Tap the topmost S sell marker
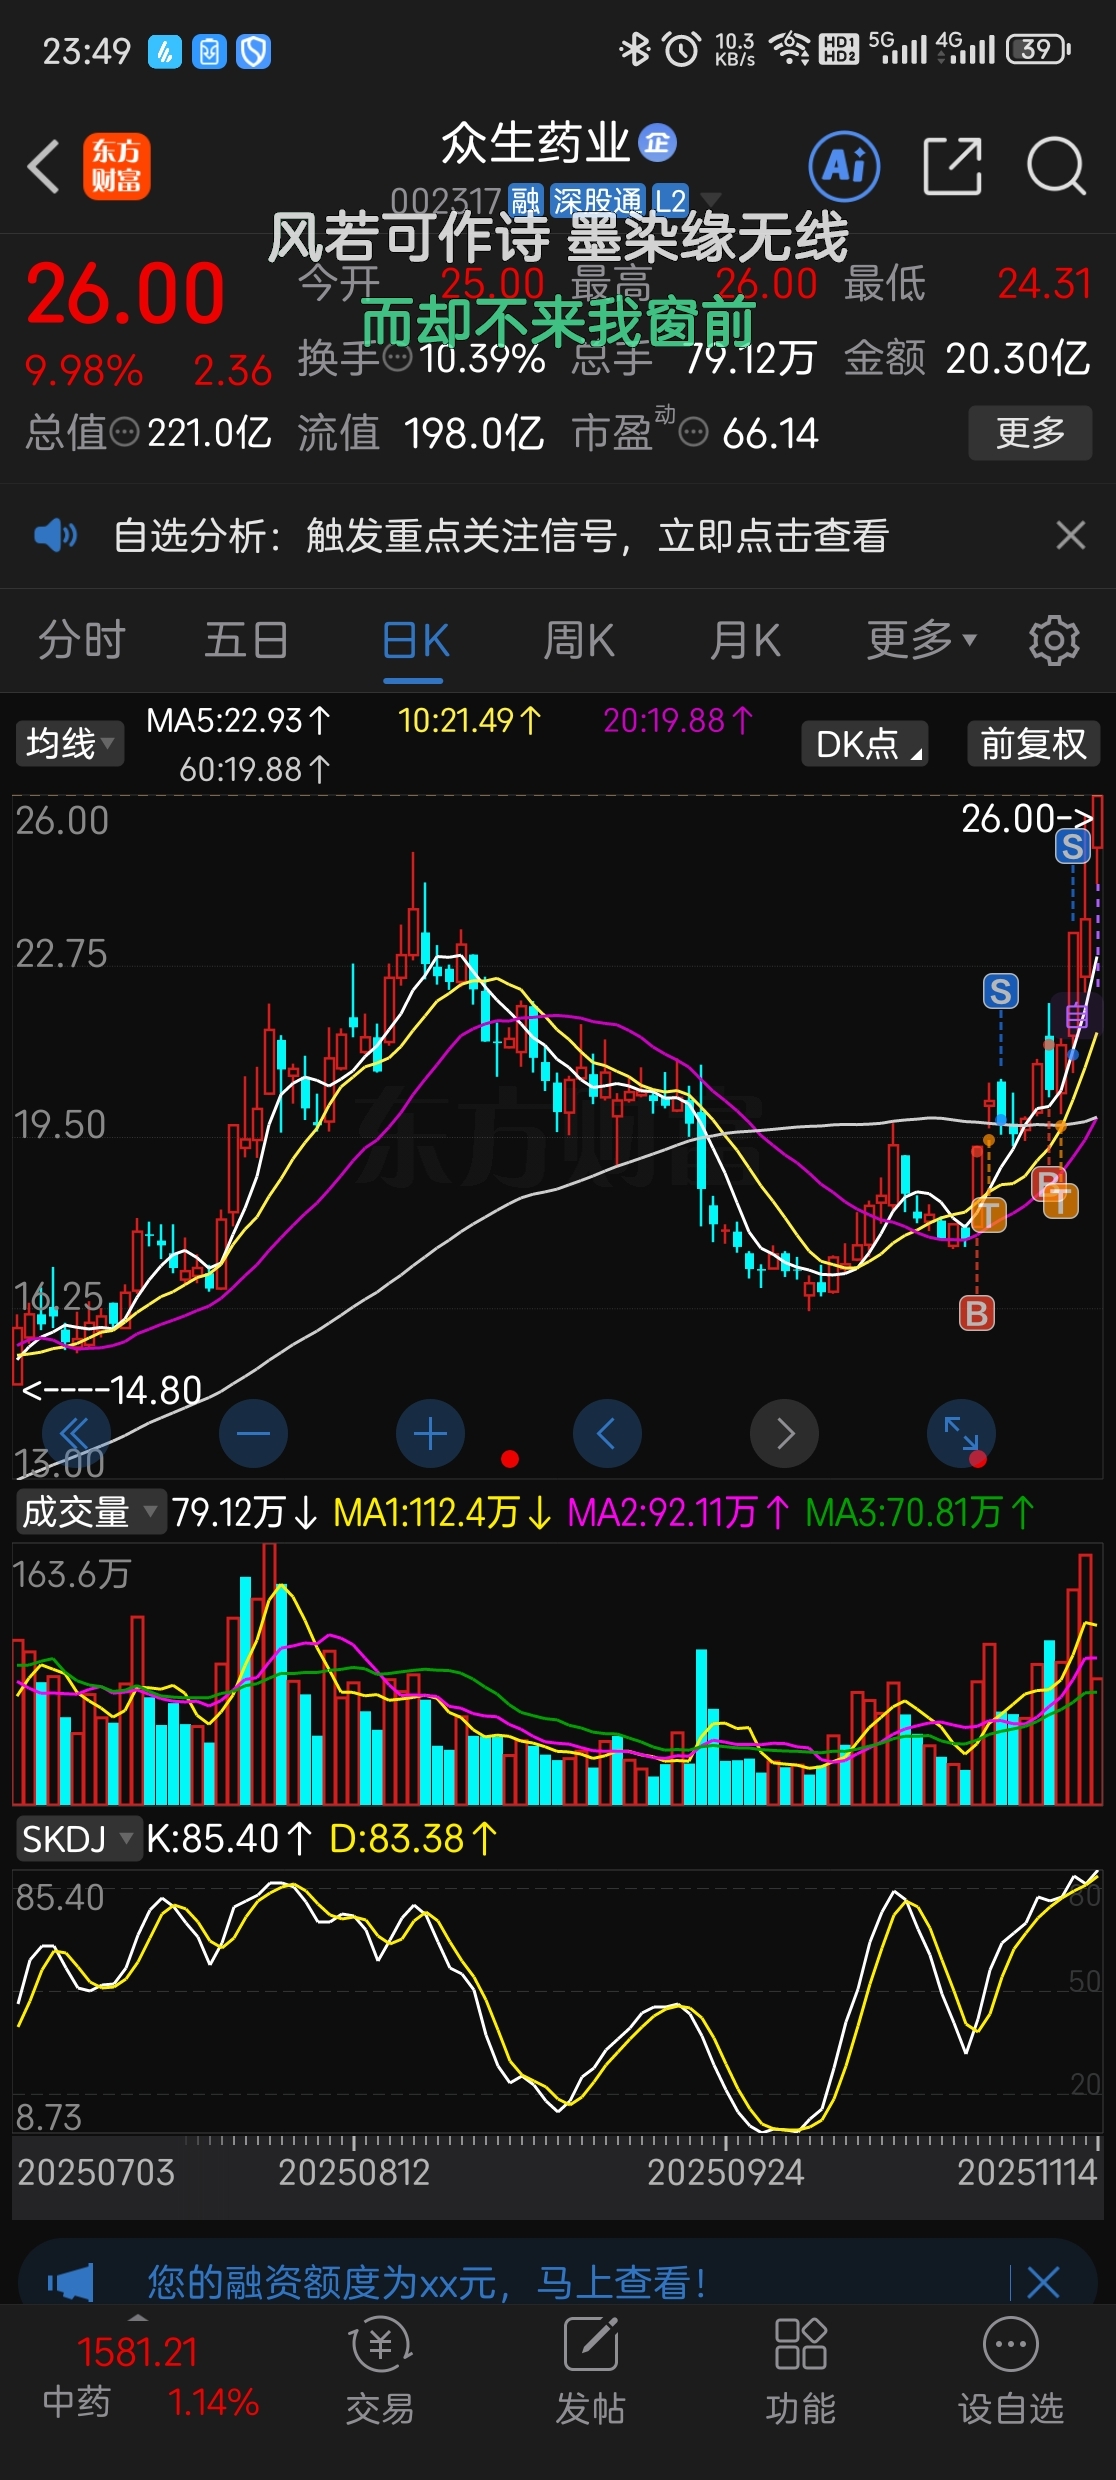This screenshot has height=2480, width=1116. [x=1073, y=847]
